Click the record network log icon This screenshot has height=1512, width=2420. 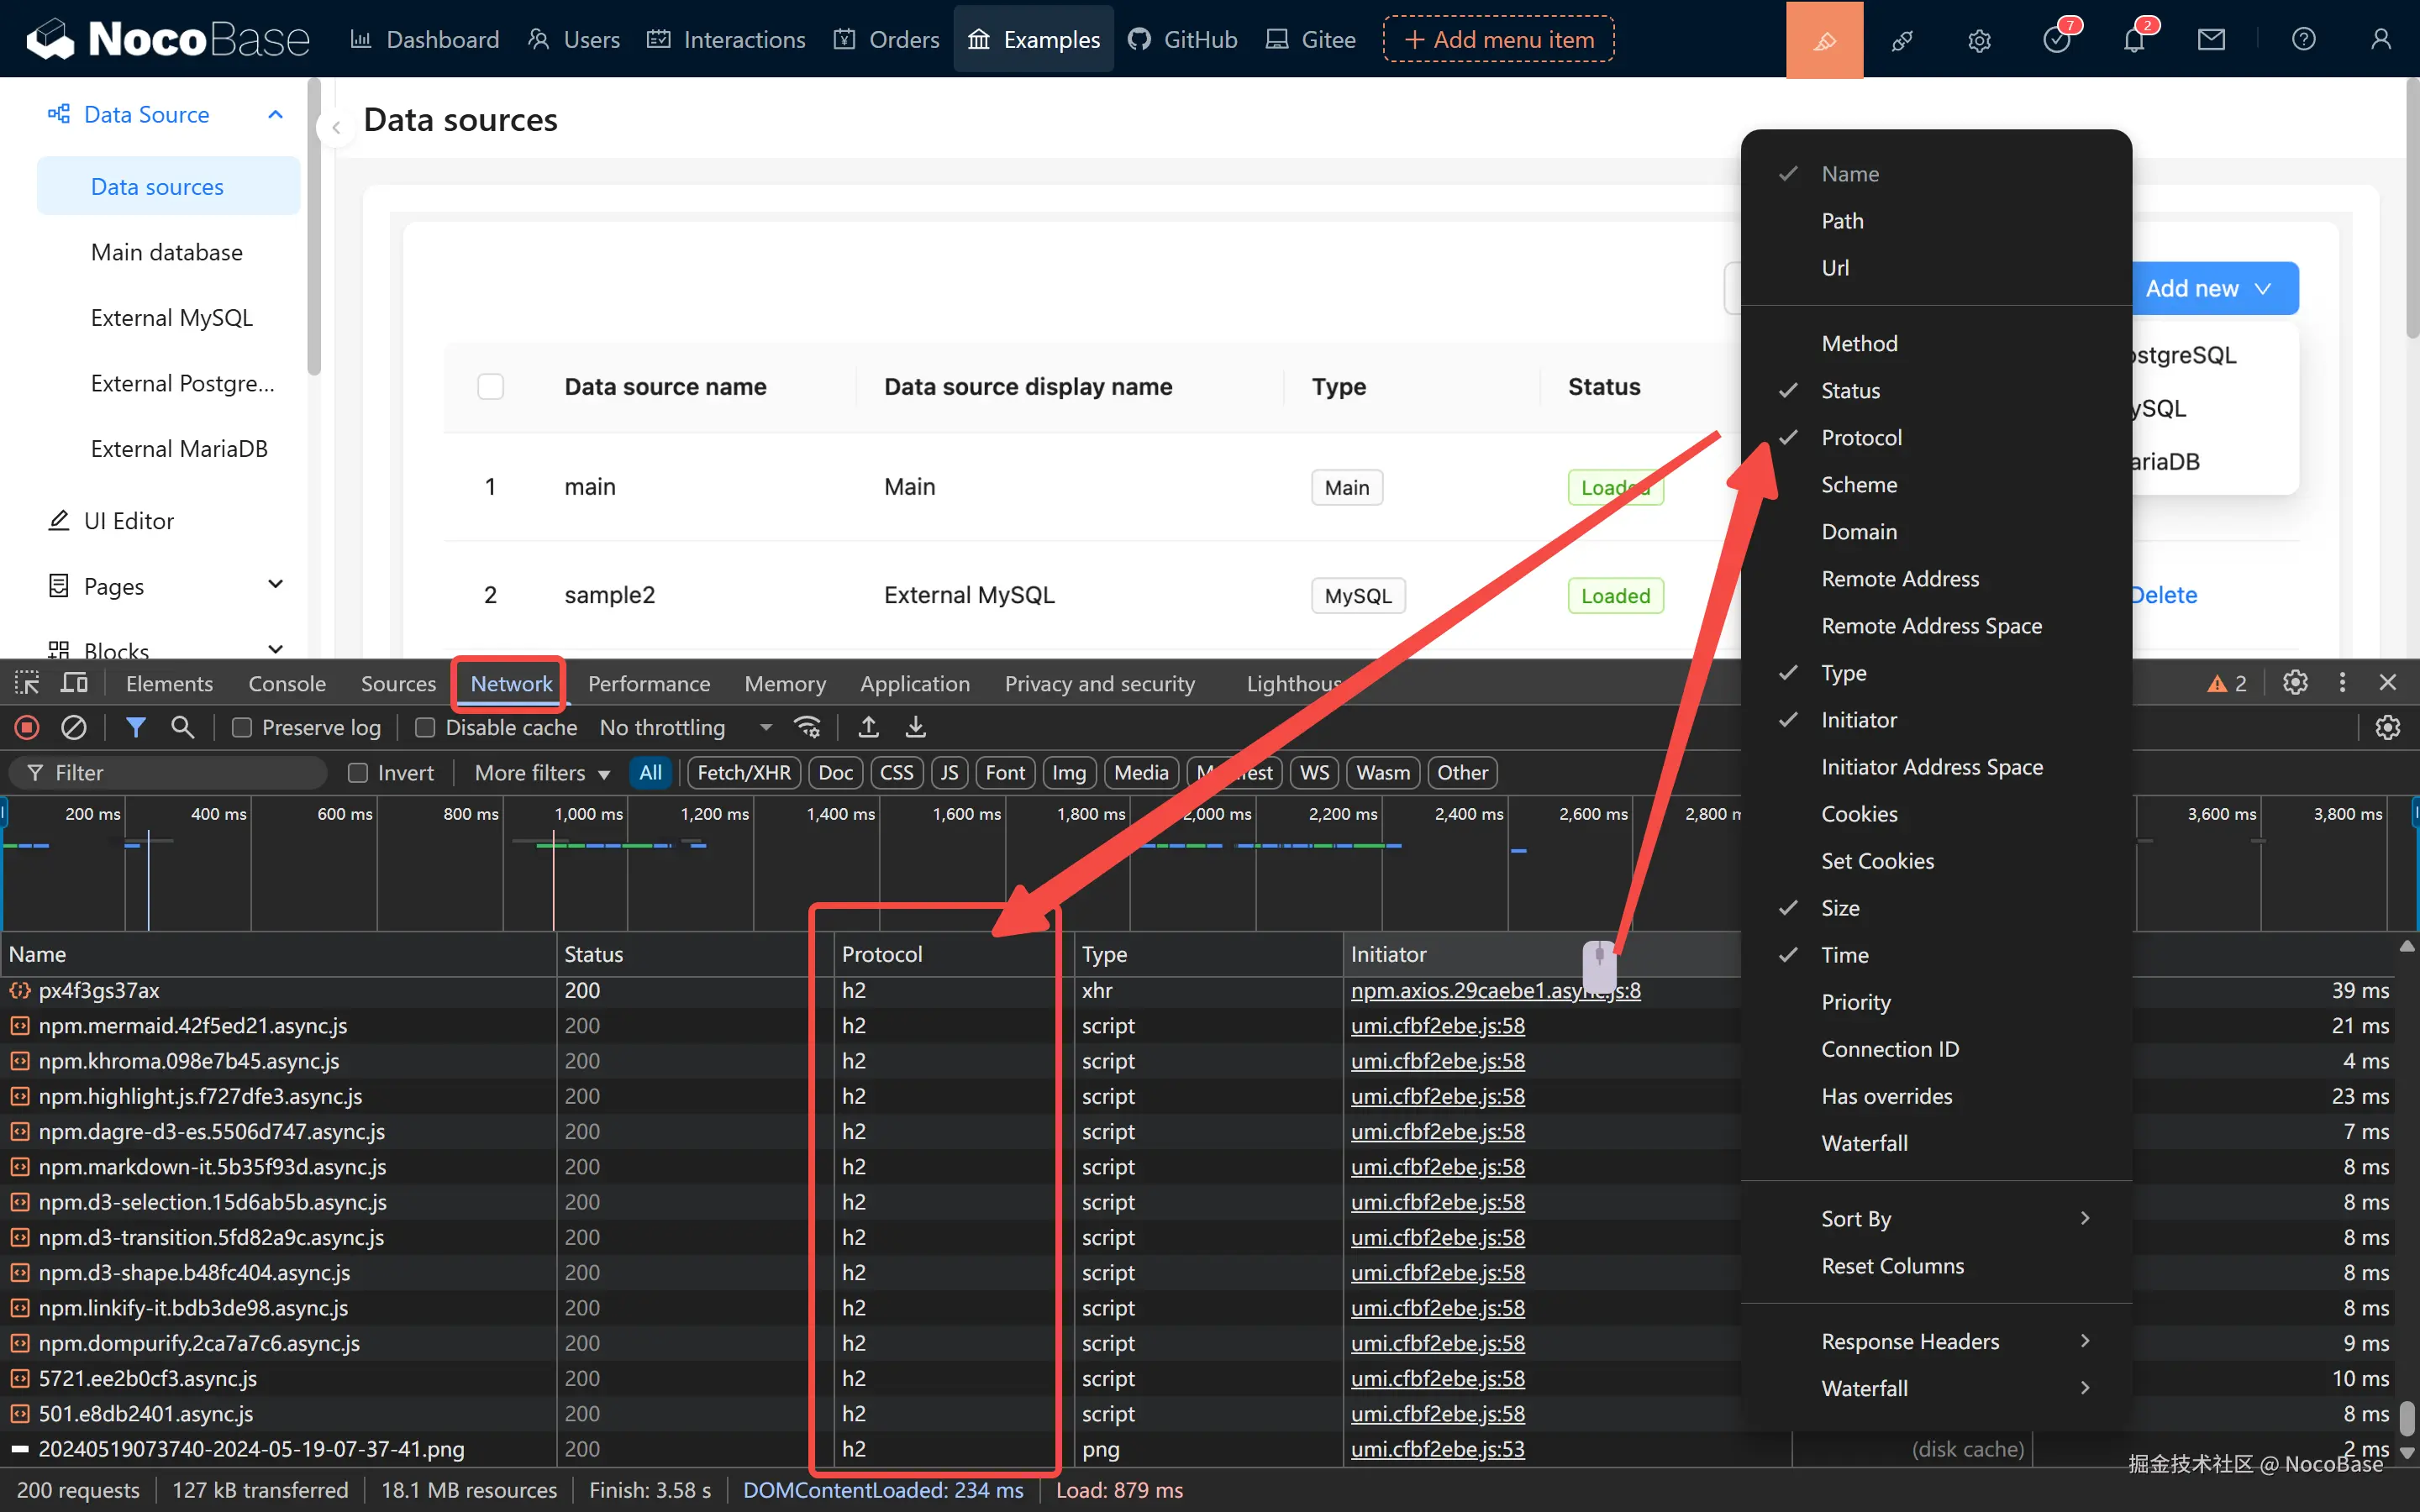tap(27, 727)
